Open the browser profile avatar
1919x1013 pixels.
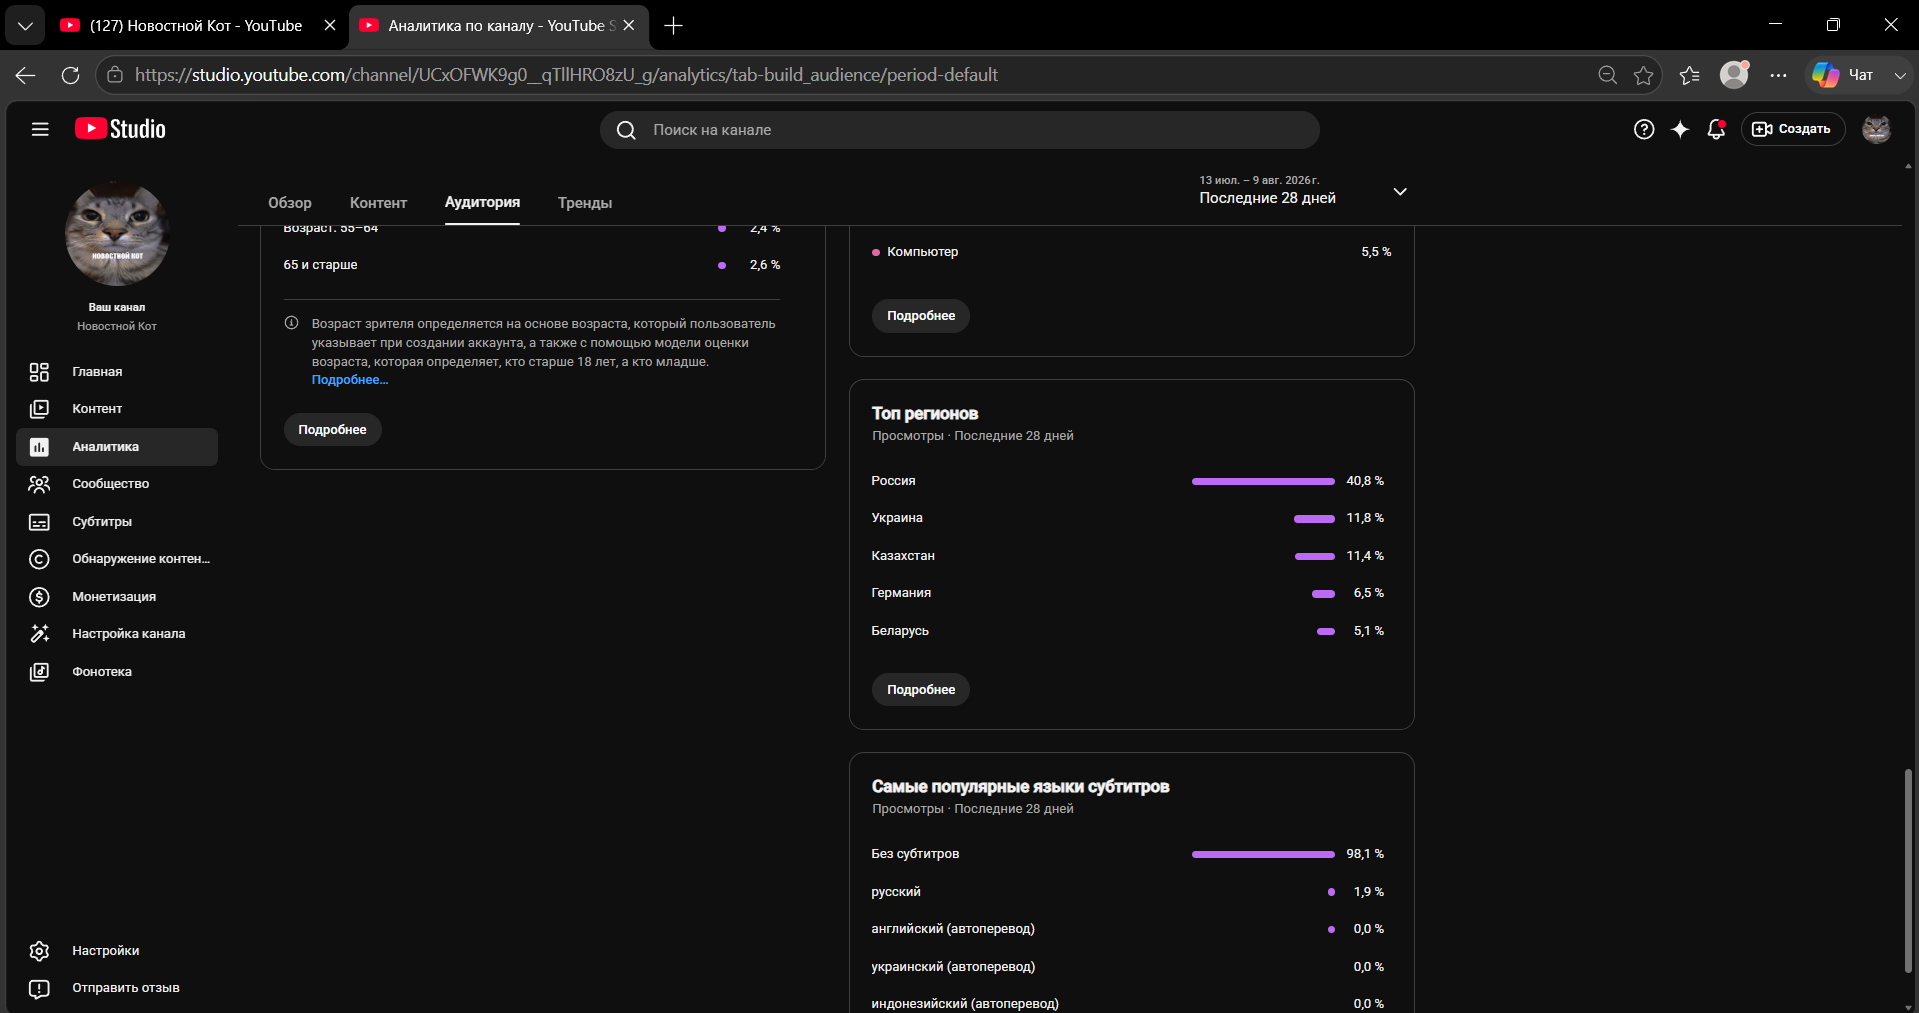1734,75
